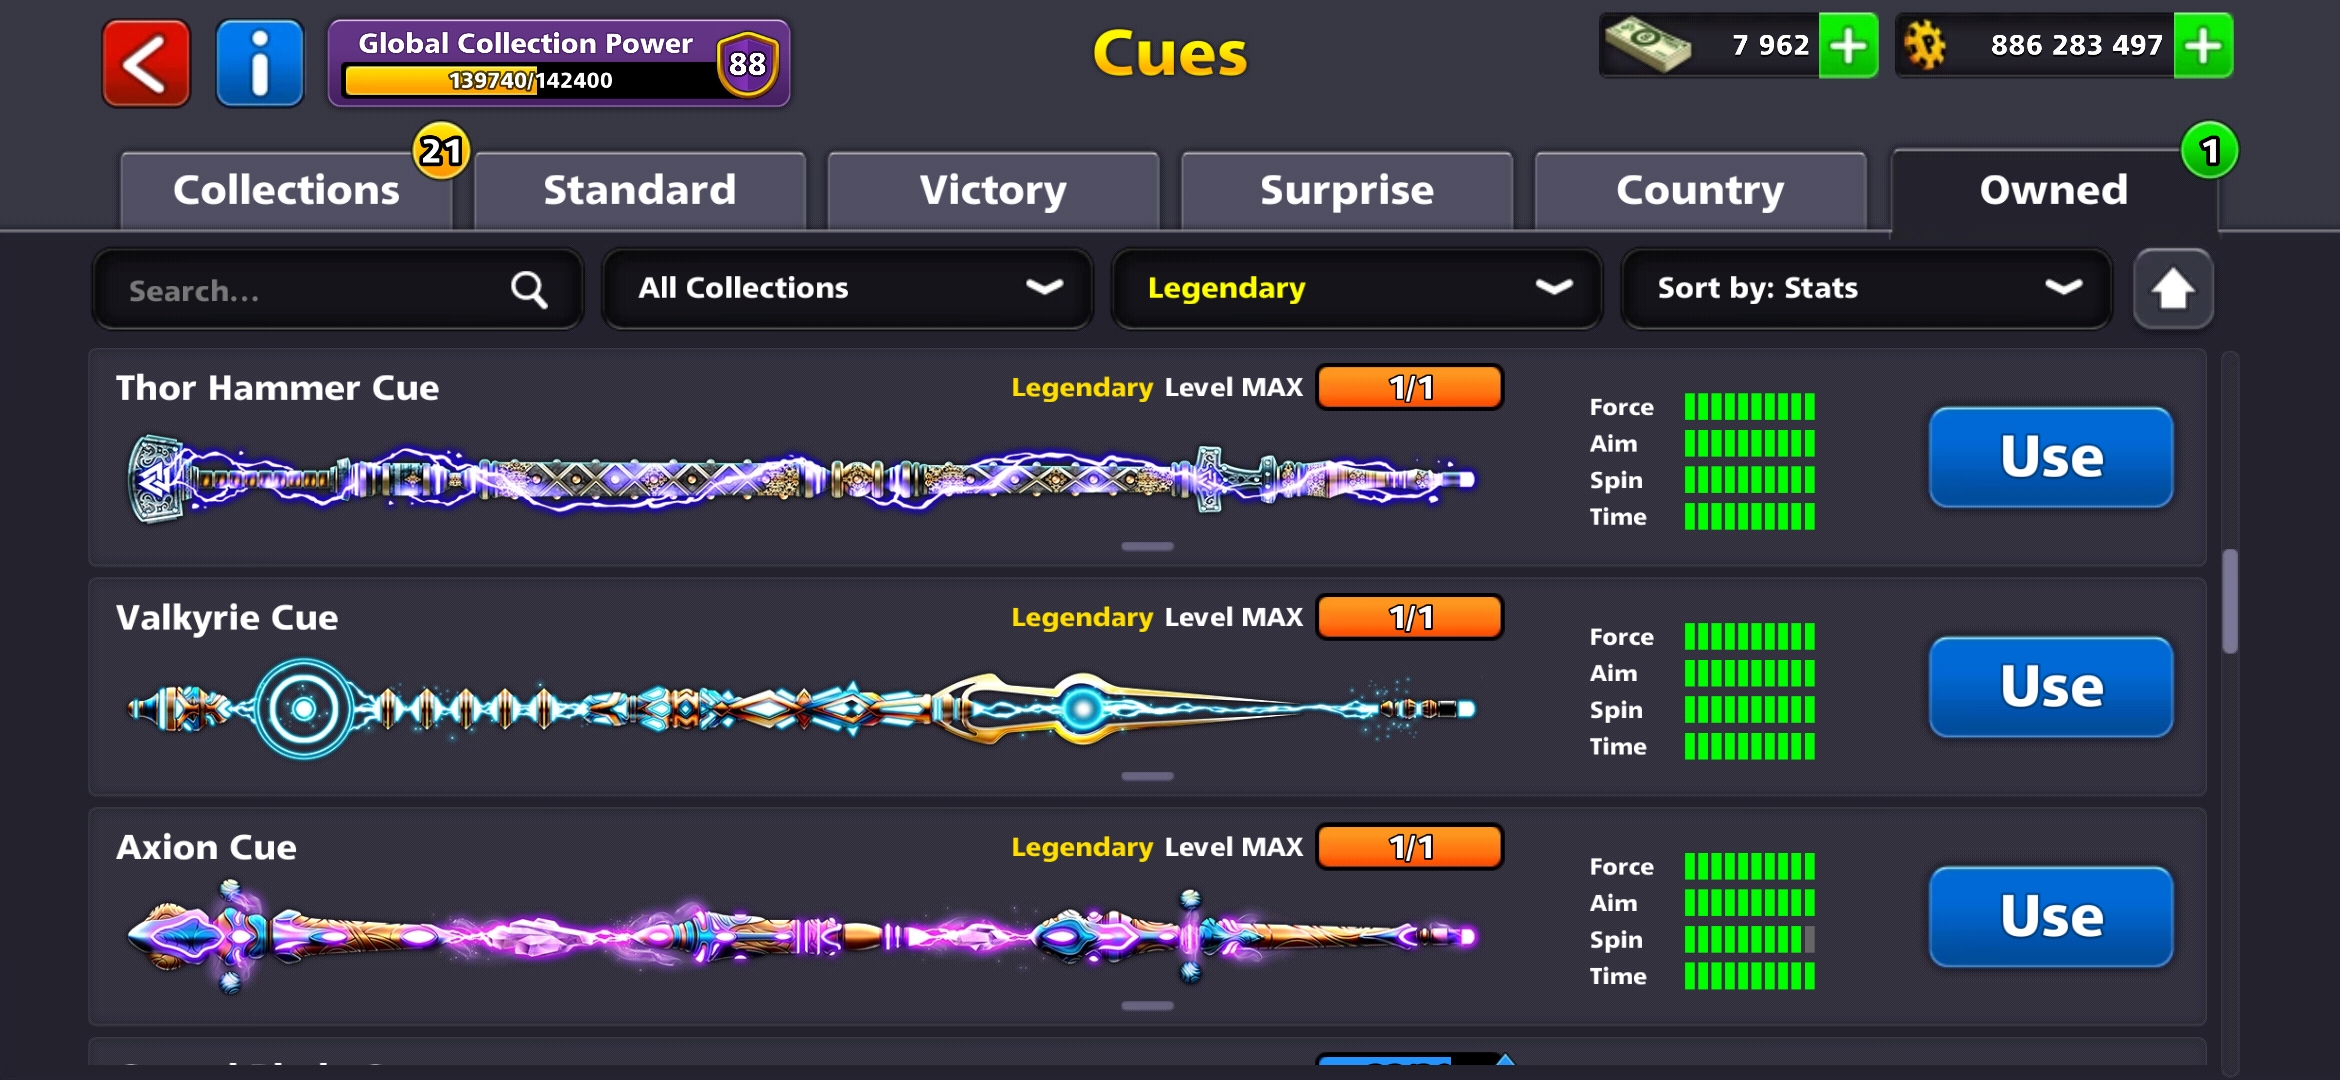This screenshot has height=1080, width=2340.
Task: Switch to the Victory tab
Action: click(993, 190)
